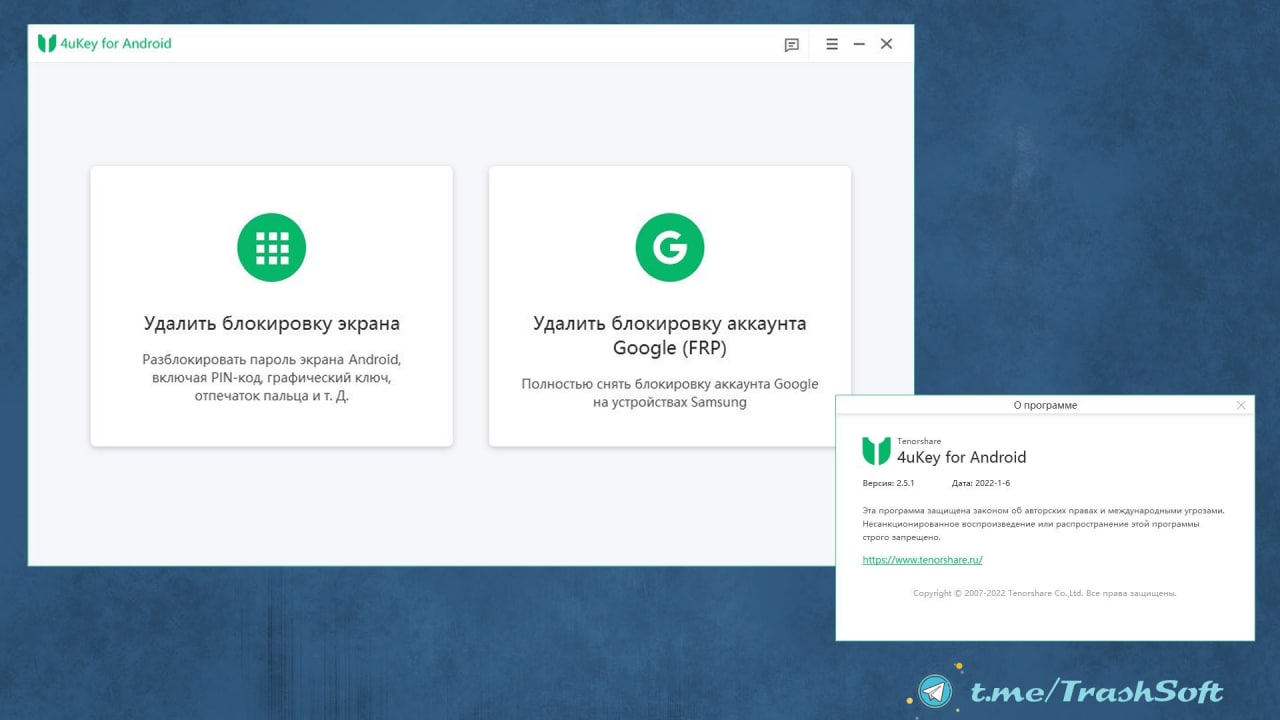This screenshot has width=1280, height=720.
Task: Open the https://www.tenorshare.ru/ link
Action: pos(922,560)
